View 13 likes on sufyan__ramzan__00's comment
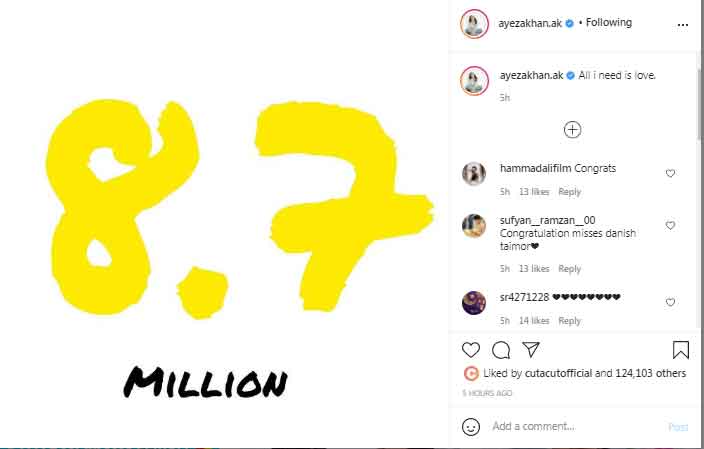Viewport: 704px width, 449px height. pyautogui.click(x=534, y=269)
